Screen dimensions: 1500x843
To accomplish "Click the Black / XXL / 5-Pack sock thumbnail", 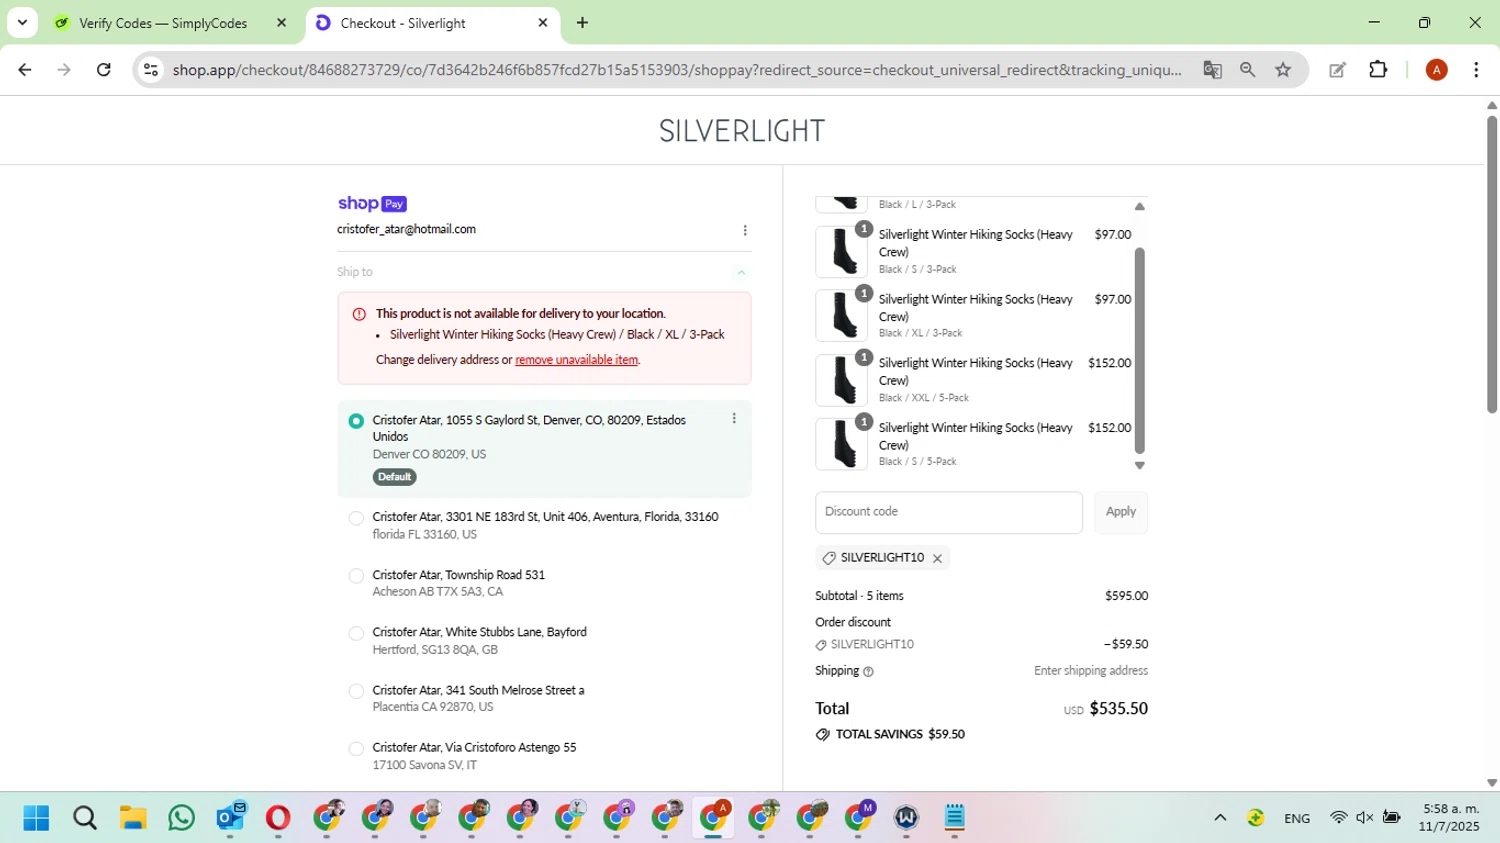I will point(842,380).
